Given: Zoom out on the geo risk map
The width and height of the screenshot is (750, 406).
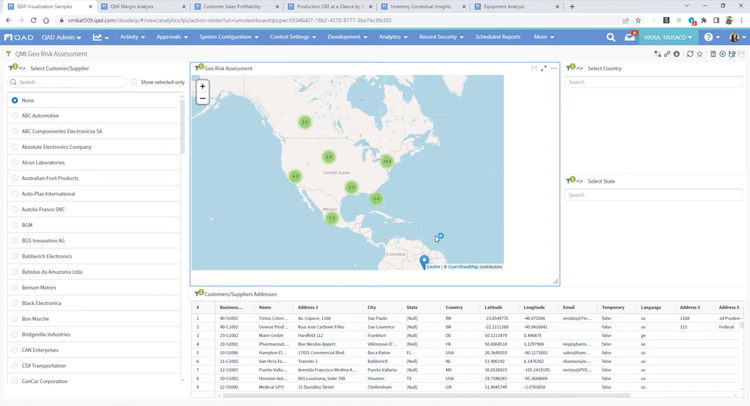Looking at the screenshot, I should (202, 99).
